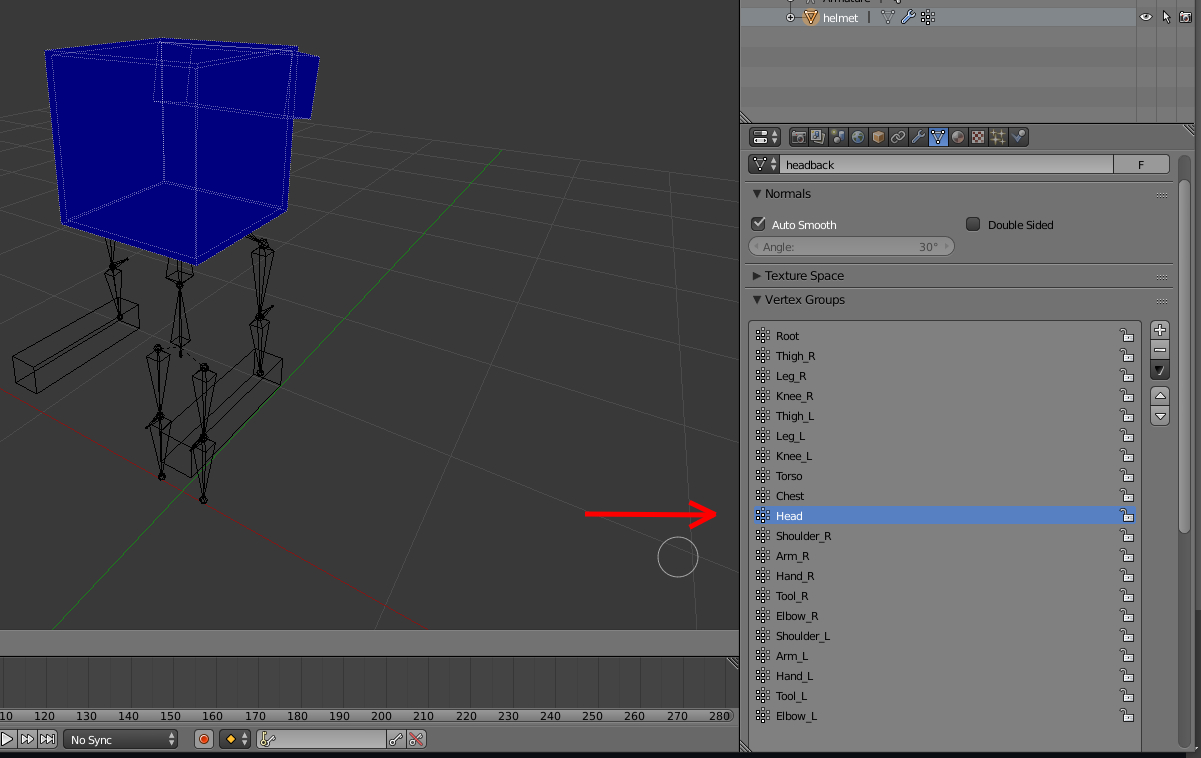Click helmet's mesh data icon in outliner

click(886, 17)
